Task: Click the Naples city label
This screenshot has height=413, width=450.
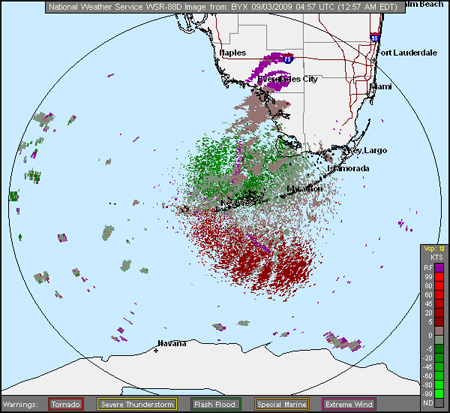Action: (233, 53)
